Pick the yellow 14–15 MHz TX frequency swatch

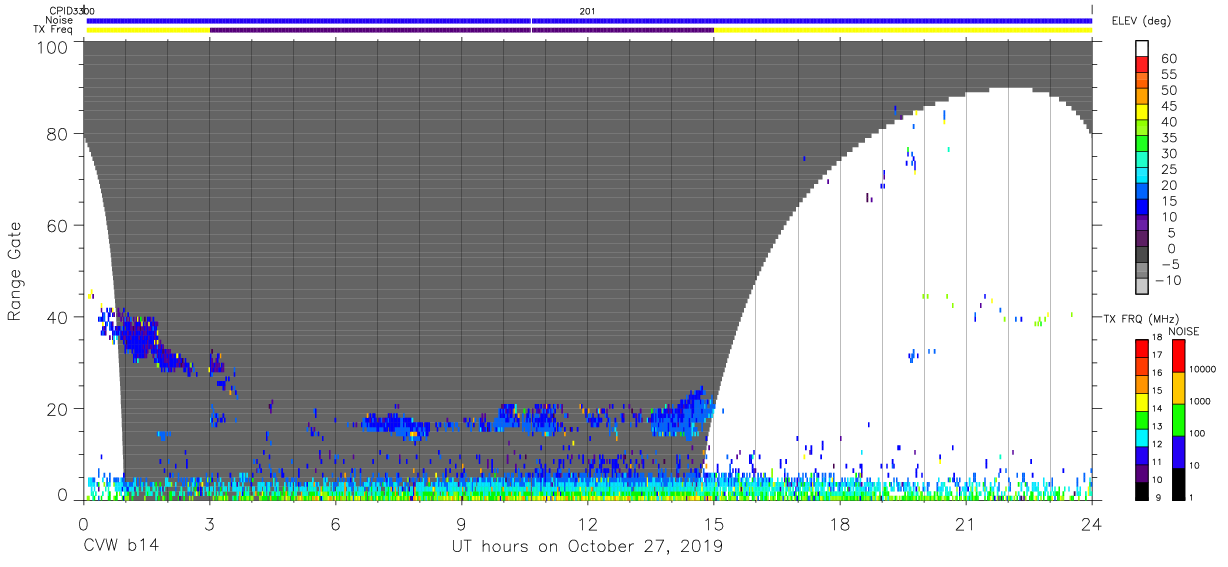pos(1141,401)
